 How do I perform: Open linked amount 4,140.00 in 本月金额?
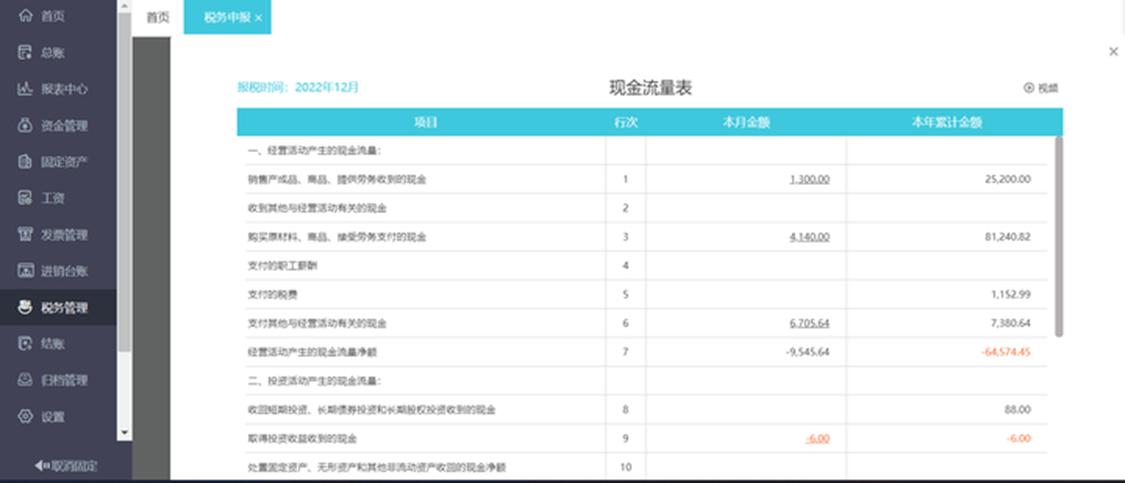click(x=809, y=236)
